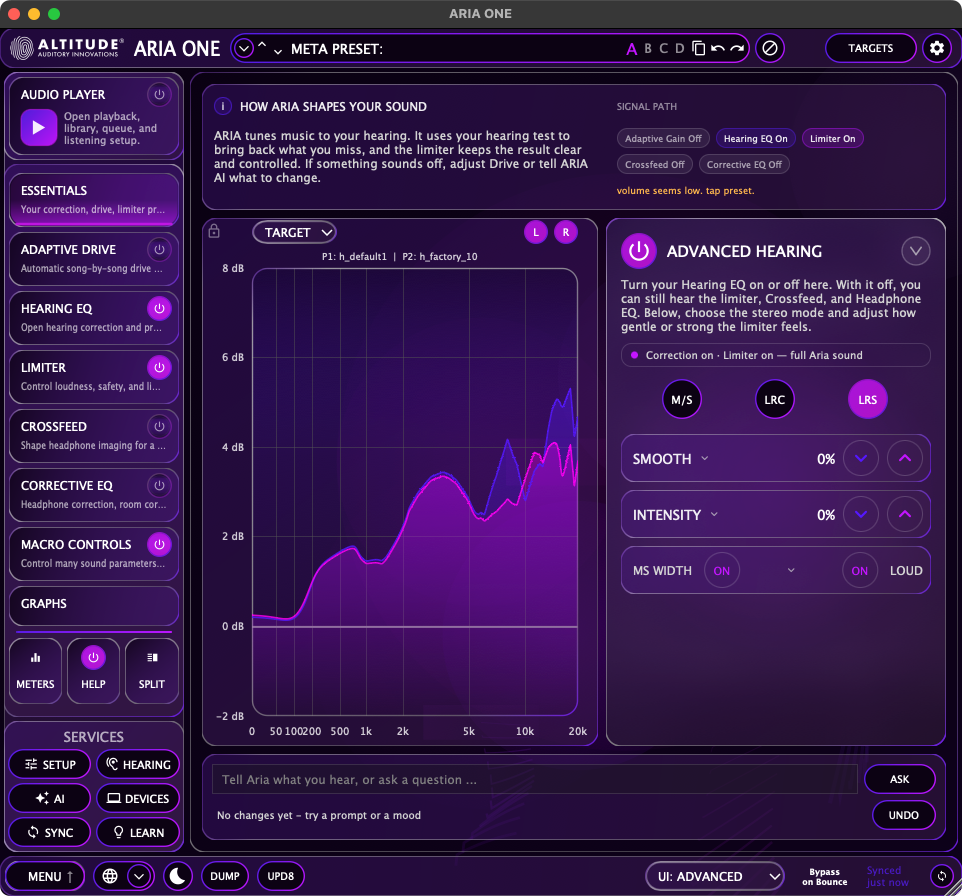Viewport: 962px width, 896px height.
Task: Open the language globe icon
Action: [110, 876]
